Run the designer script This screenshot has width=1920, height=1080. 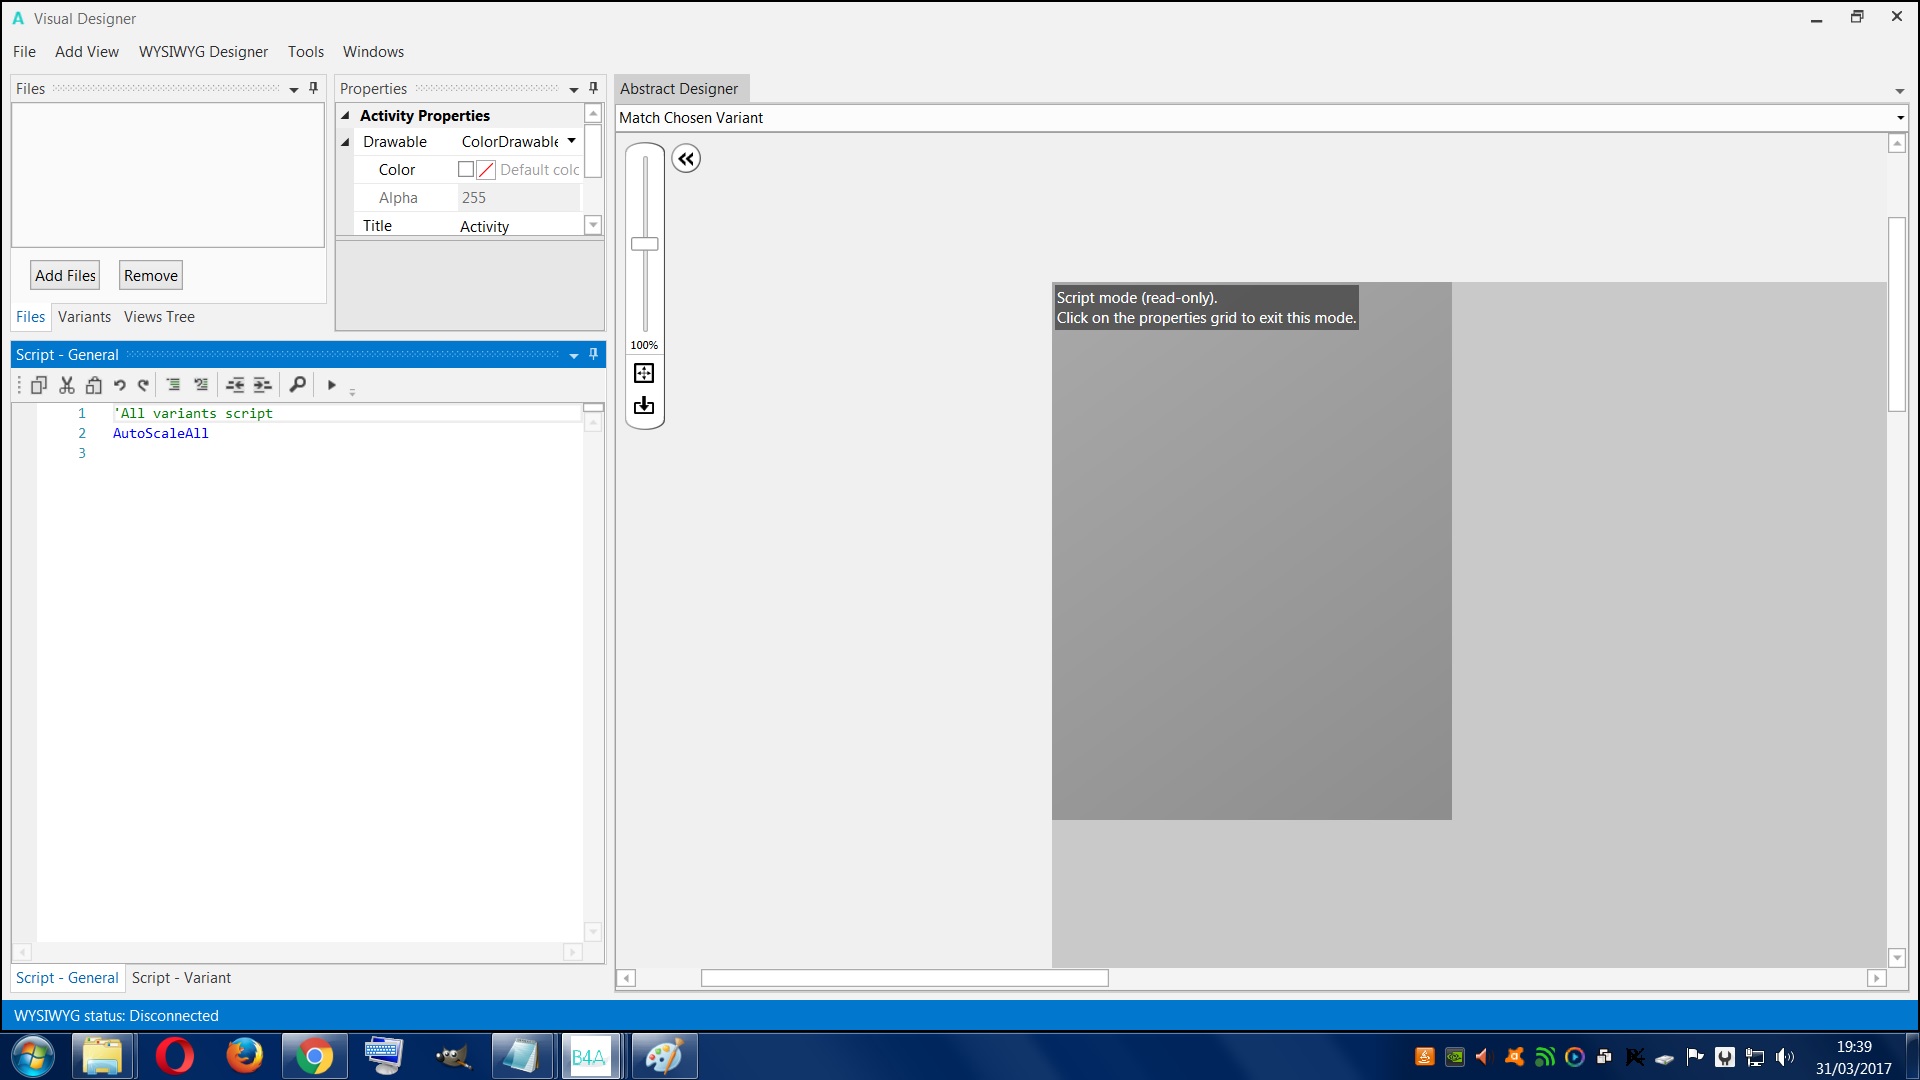point(332,385)
